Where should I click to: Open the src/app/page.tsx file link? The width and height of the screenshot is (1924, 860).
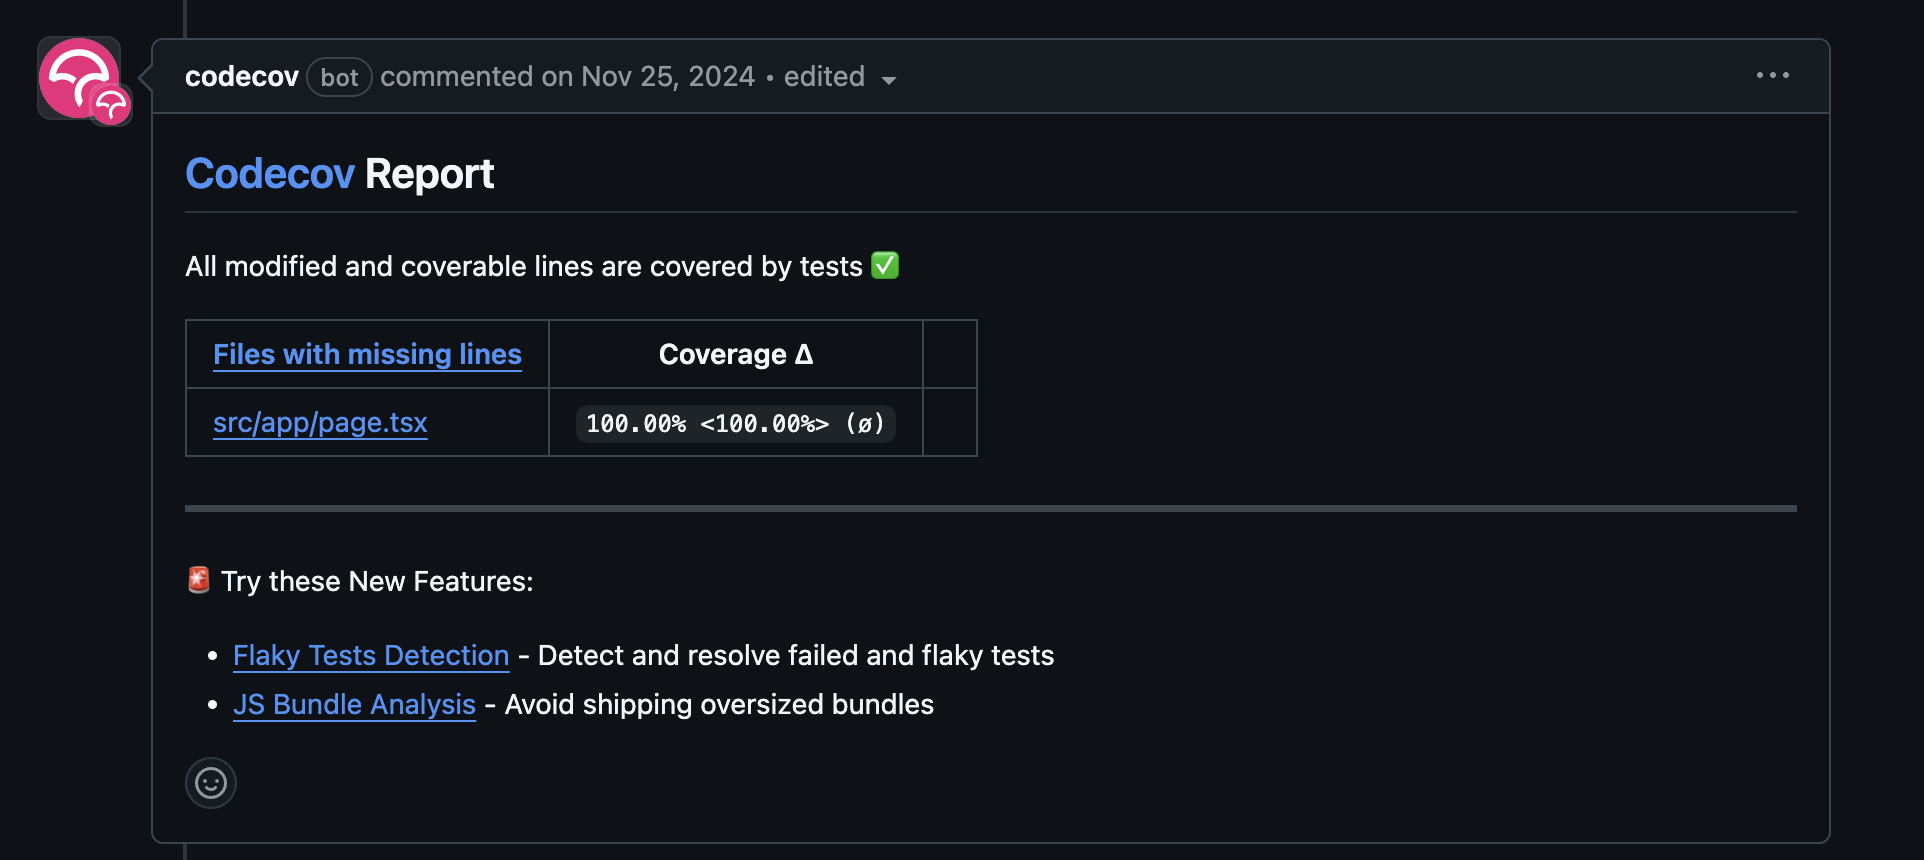pyautogui.click(x=320, y=423)
